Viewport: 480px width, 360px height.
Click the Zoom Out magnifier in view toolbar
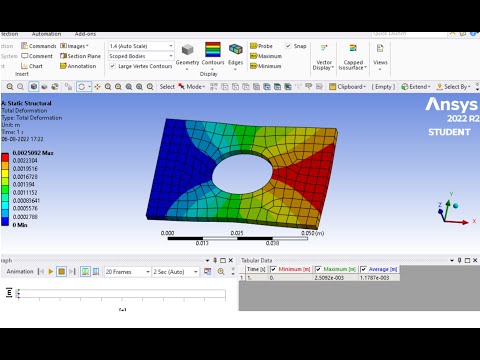pyautogui.click(x=20, y=87)
